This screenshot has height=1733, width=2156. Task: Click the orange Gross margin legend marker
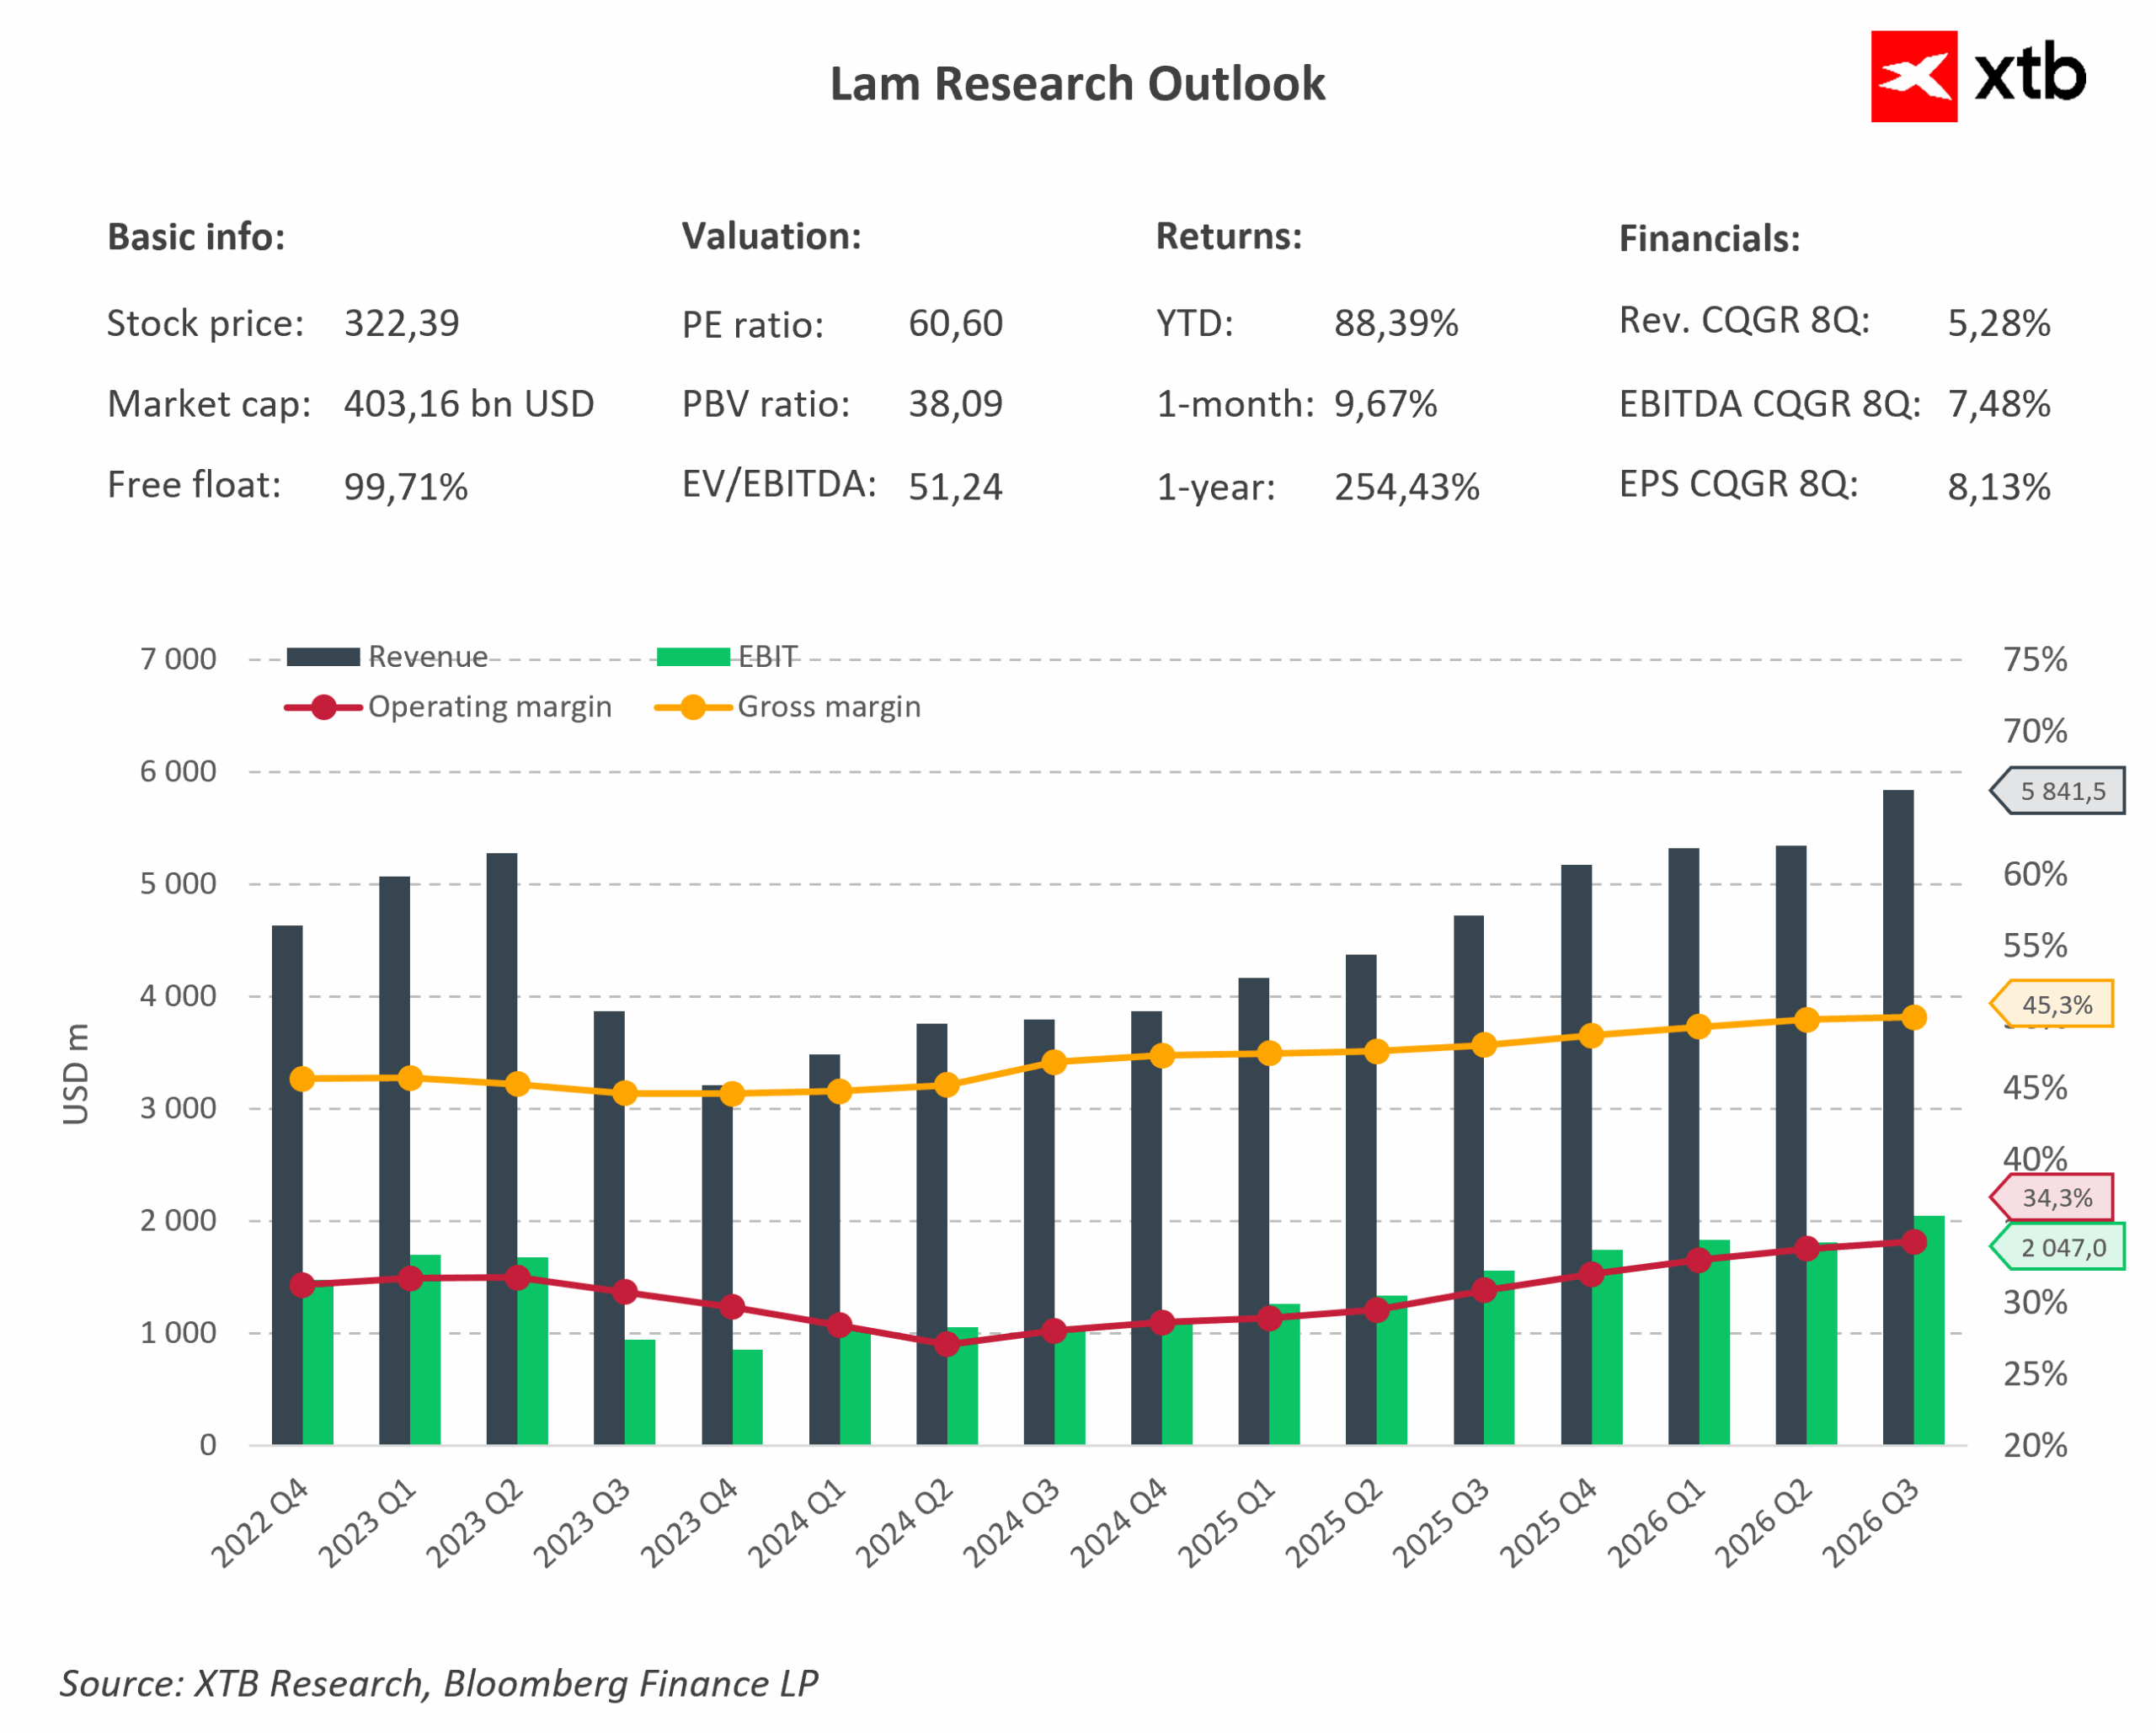point(693,707)
